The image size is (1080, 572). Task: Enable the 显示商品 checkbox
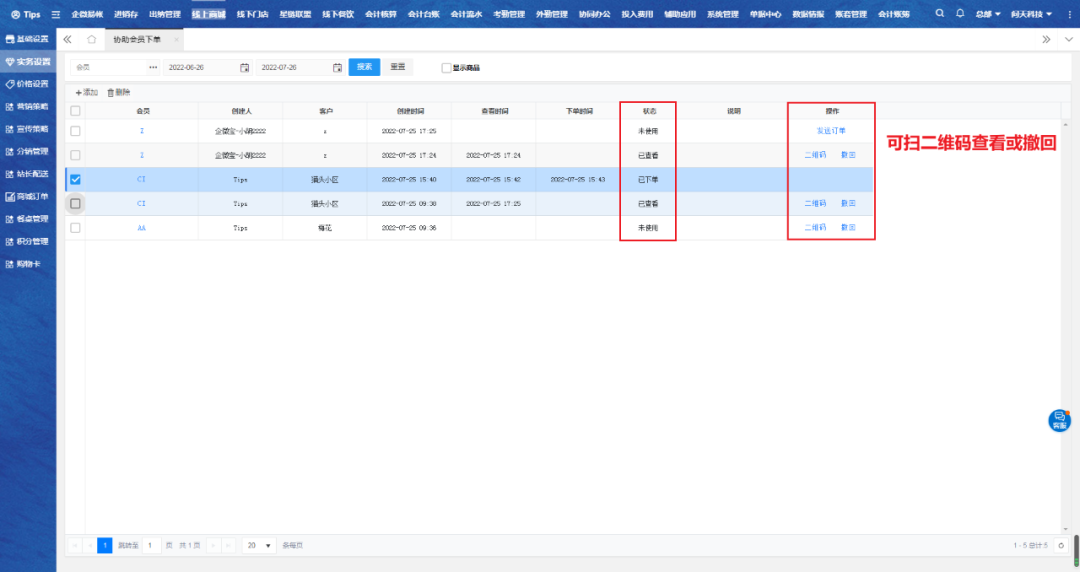pyautogui.click(x=447, y=68)
